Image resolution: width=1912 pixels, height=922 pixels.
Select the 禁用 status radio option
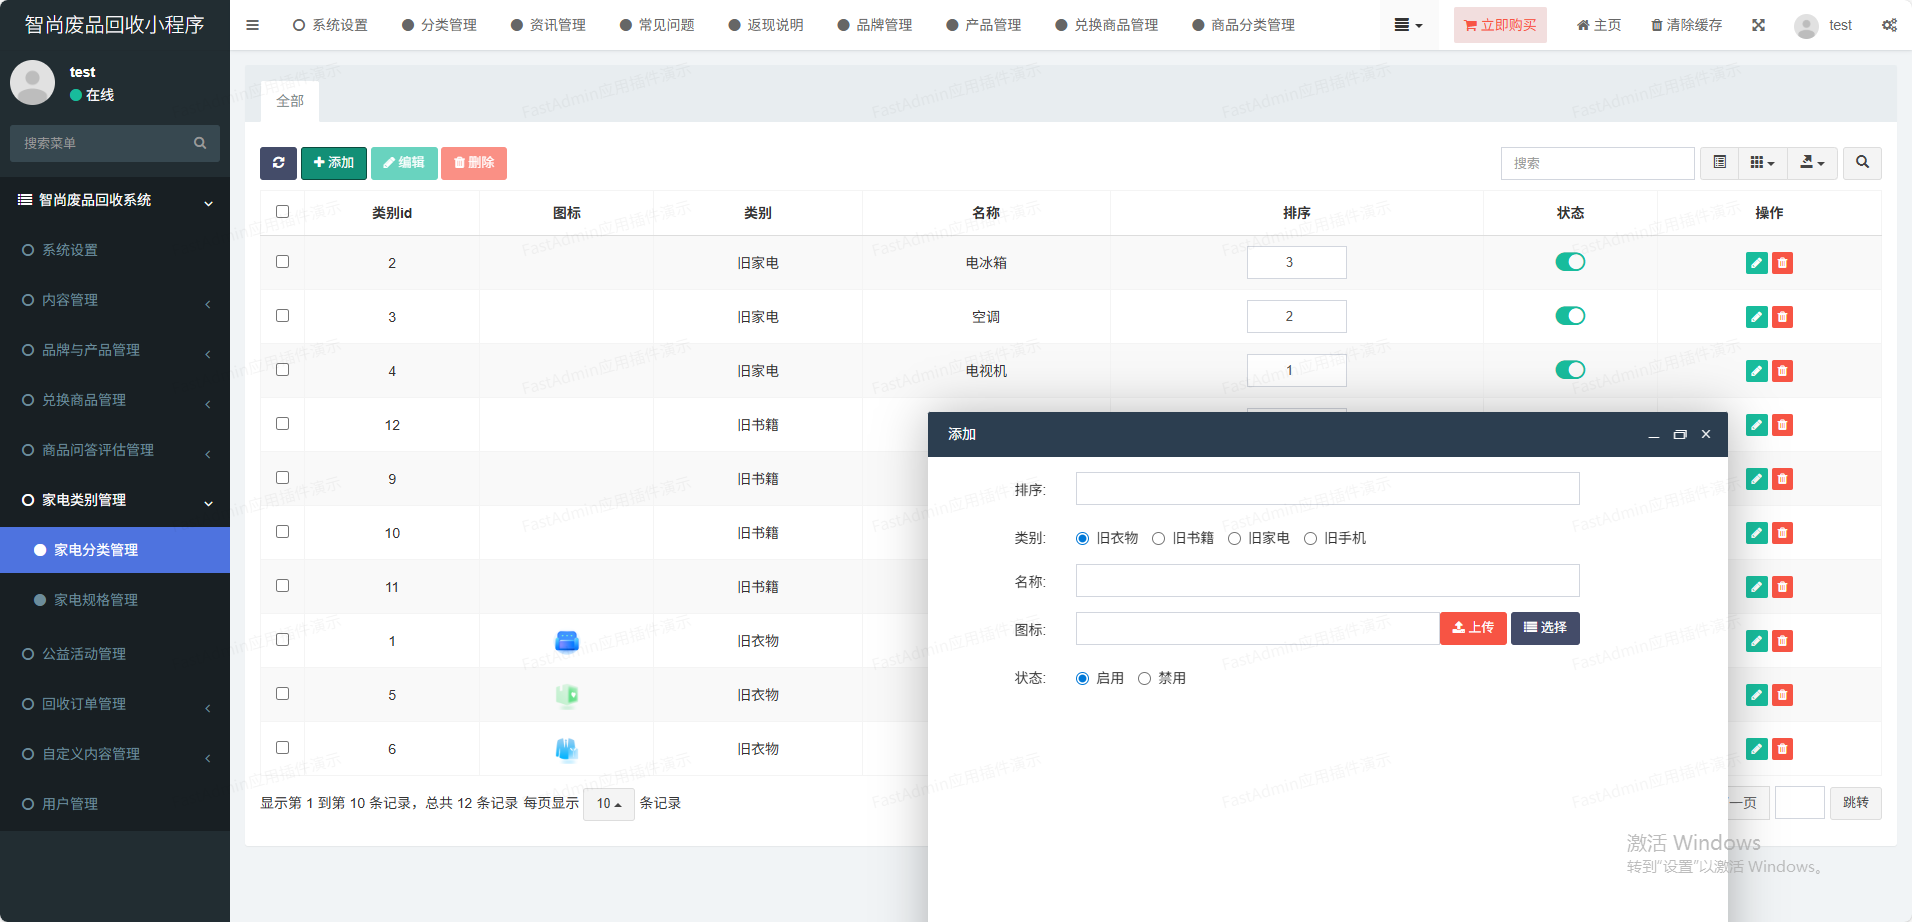coord(1144,679)
